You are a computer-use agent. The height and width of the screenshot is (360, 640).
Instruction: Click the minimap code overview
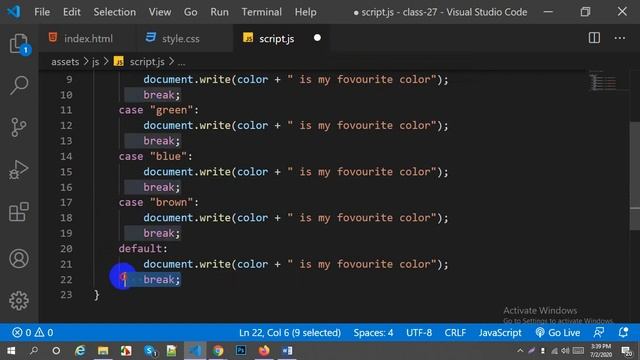tap(602, 81)
